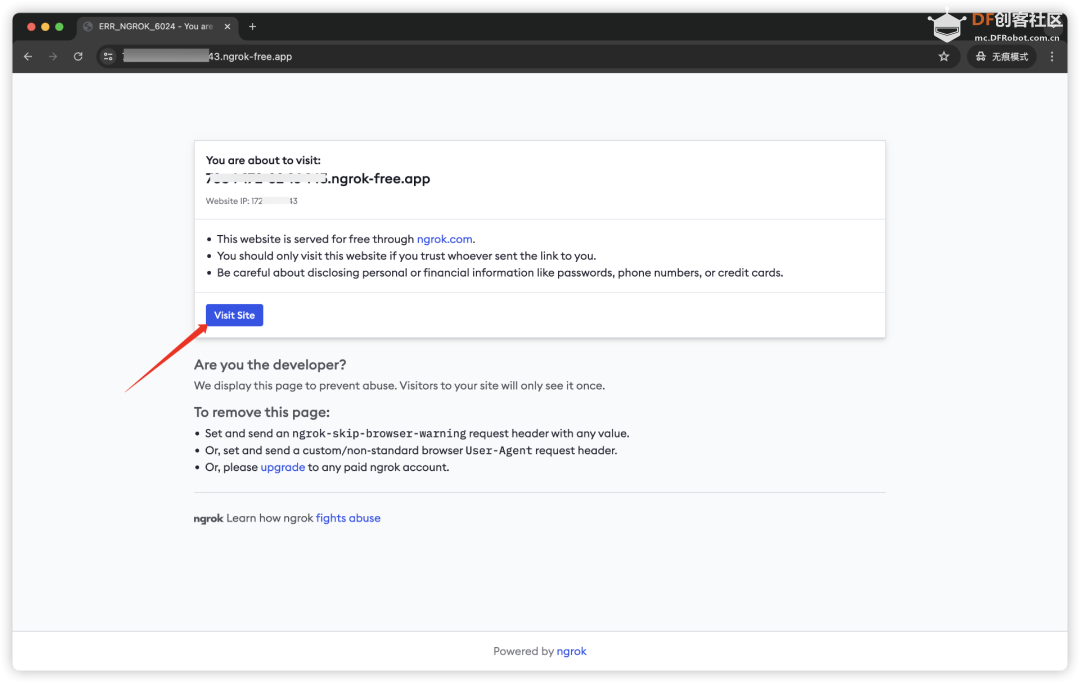The image size is (1080, 683).
Task: Click the ngrok link in the footer
Action: coord(572,651)
